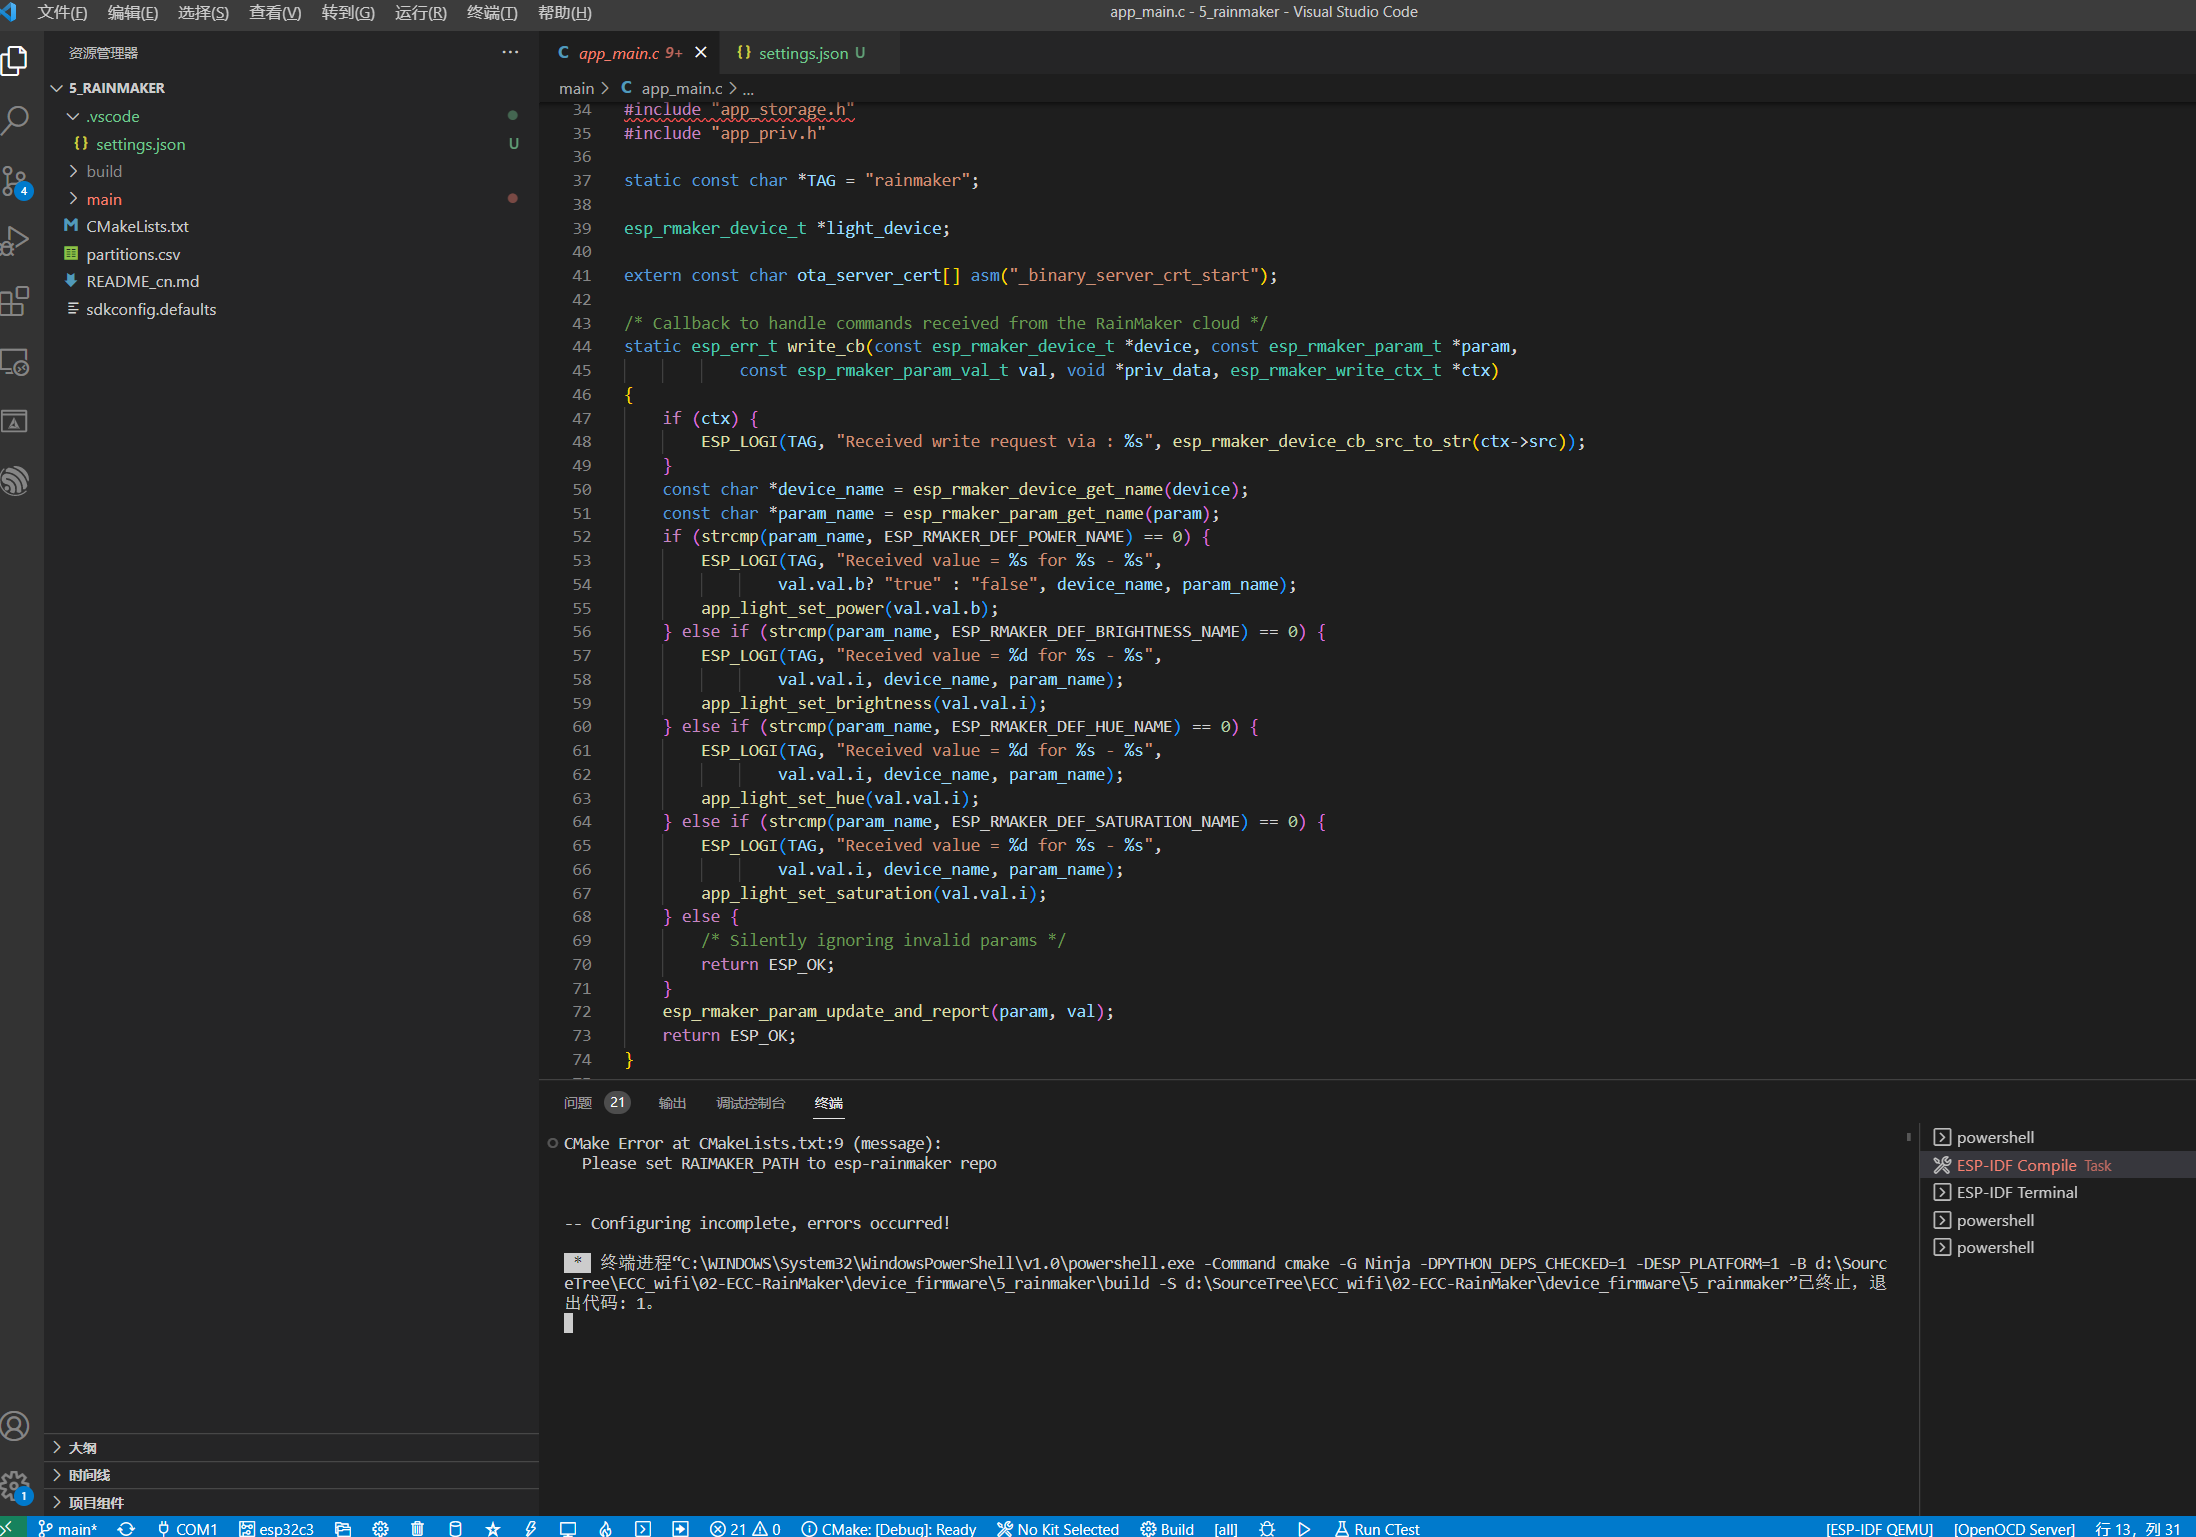2196x1537 pixels.
Task: Open the Accounts menu
Action: pyautogui.click(x=16, y=1425)
